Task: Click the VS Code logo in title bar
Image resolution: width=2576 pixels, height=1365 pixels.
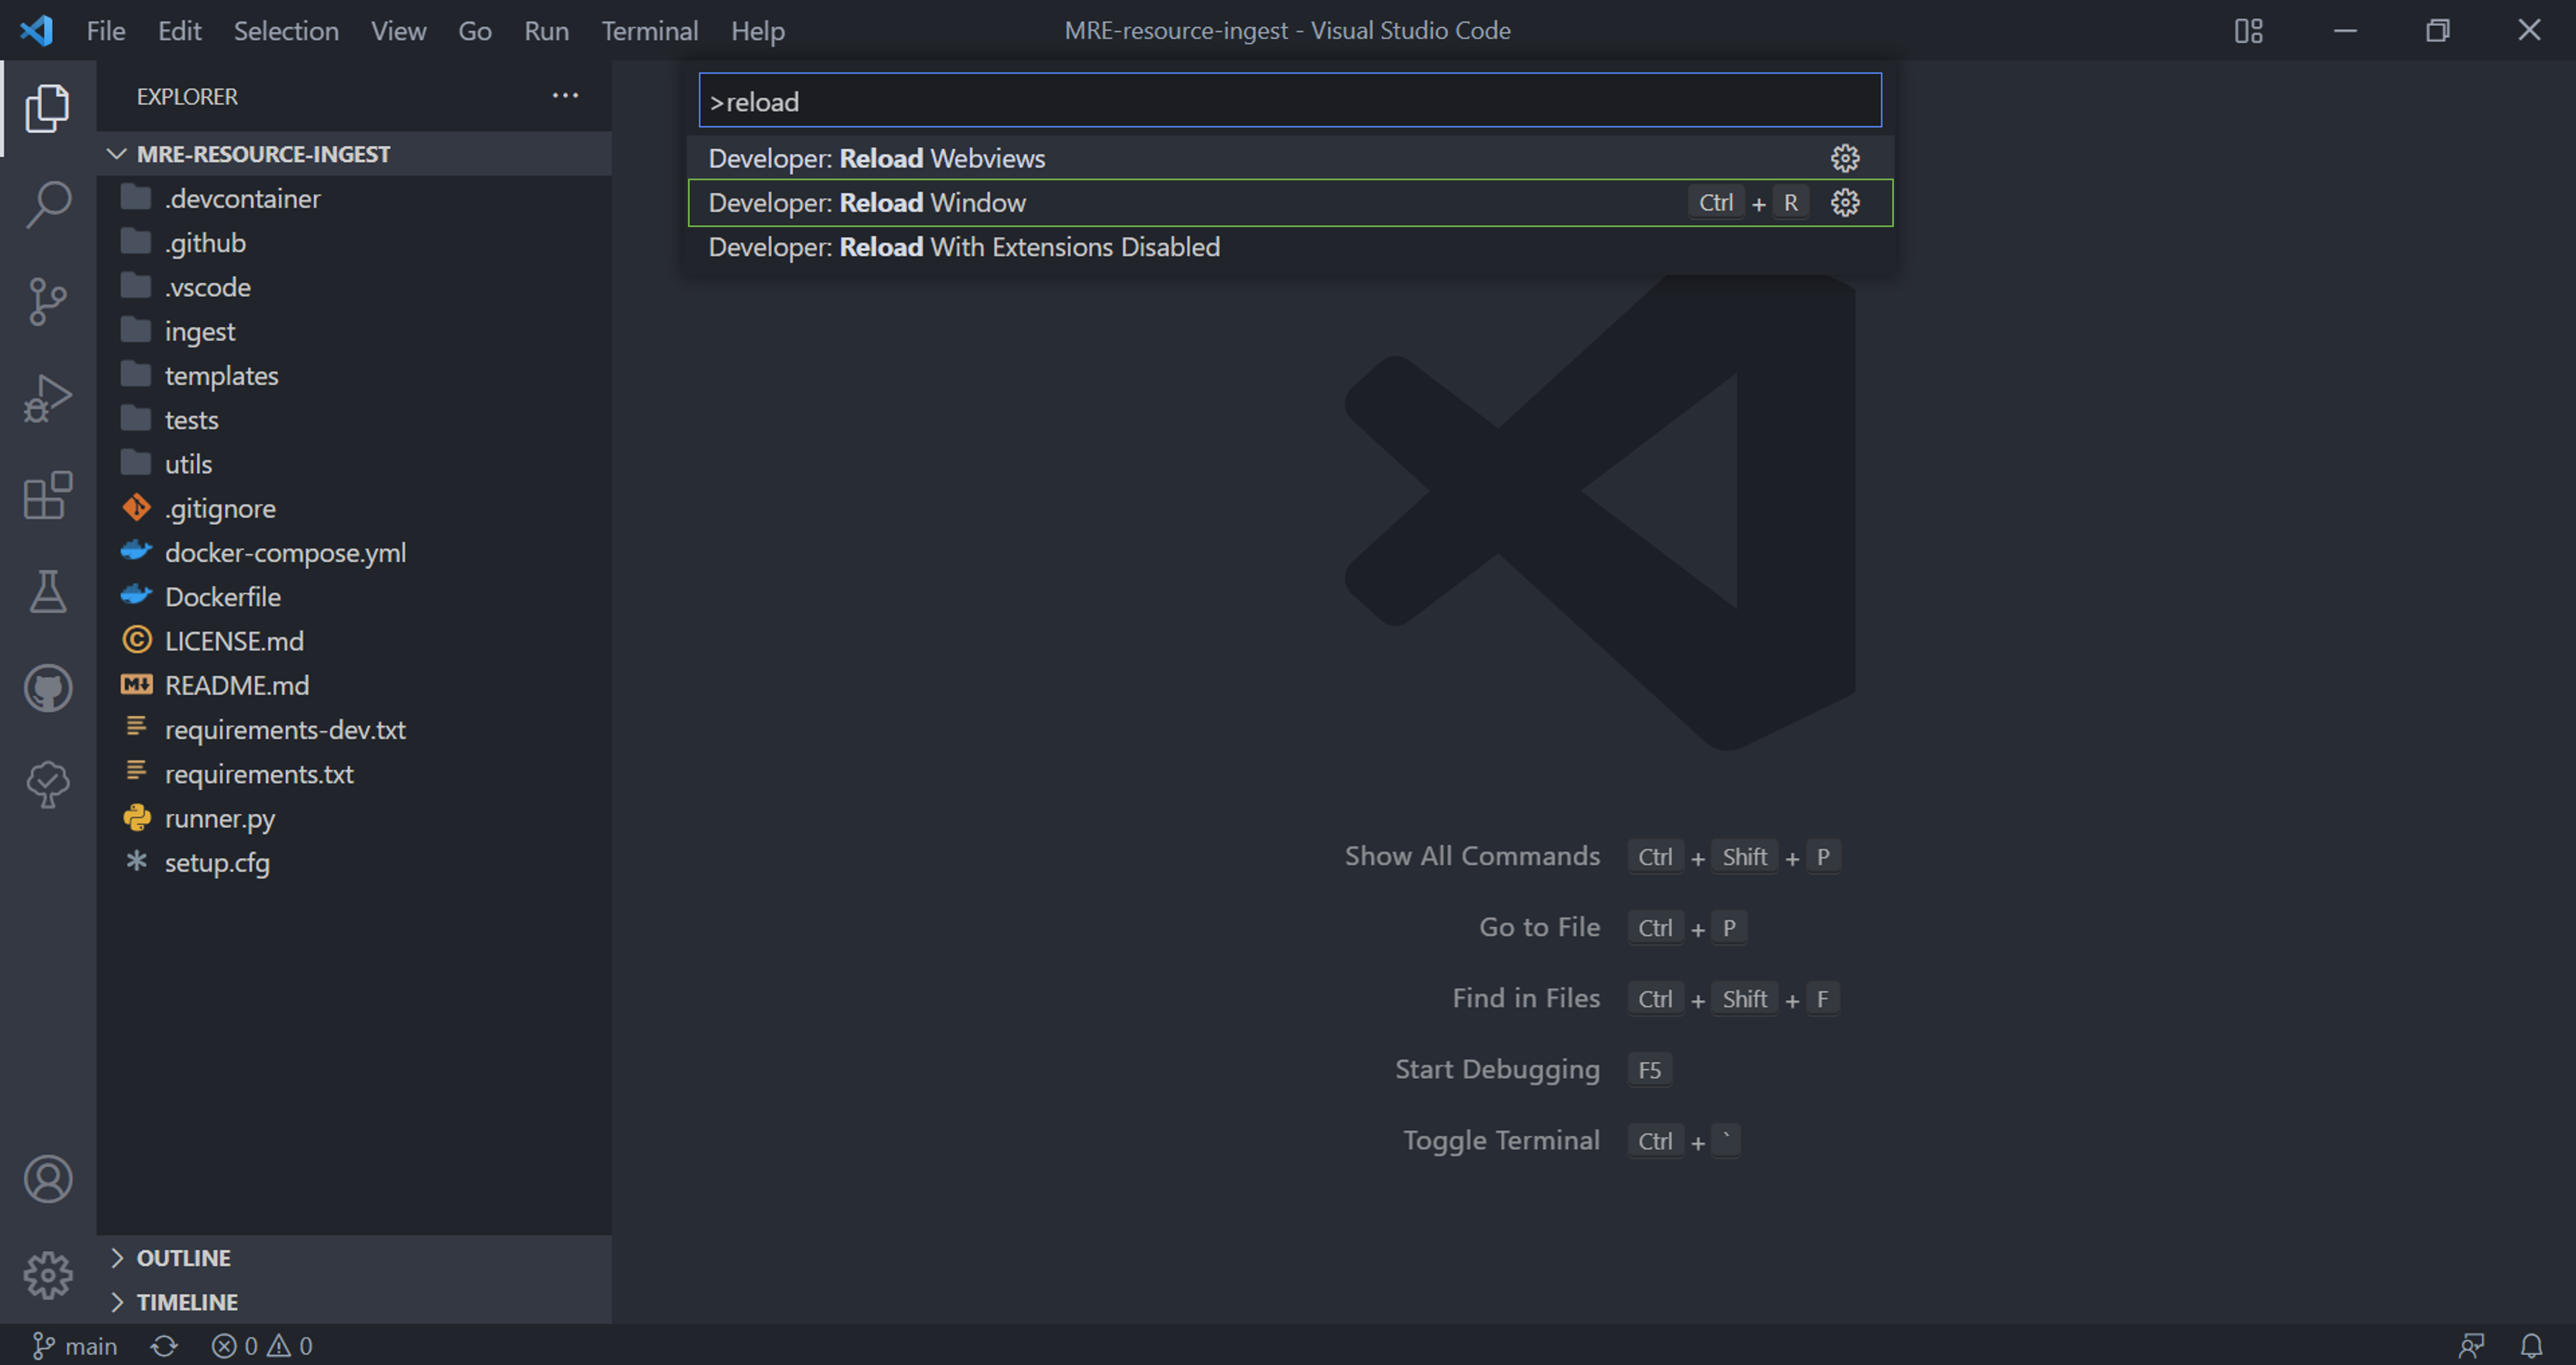Action: [x=36, y=31]
